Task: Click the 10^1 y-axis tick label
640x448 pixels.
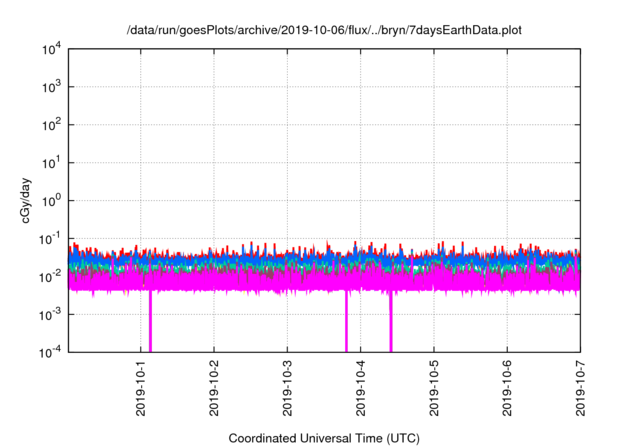Action: click(52, 163)
